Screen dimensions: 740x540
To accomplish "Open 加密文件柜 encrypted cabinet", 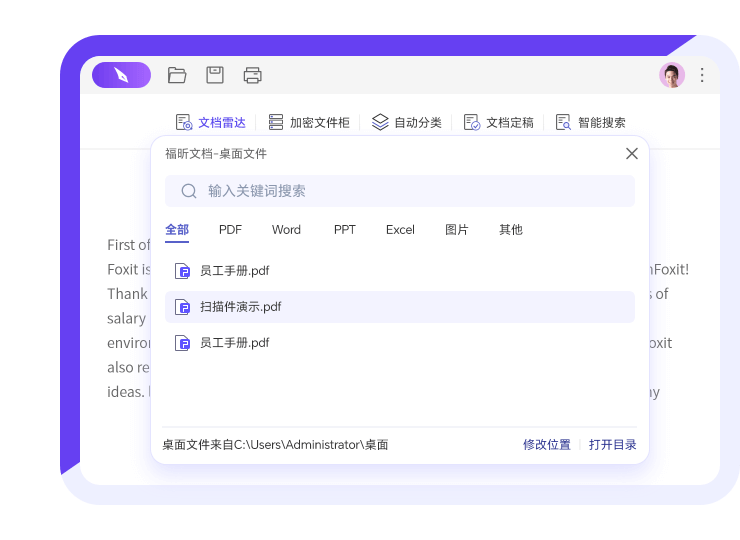I will tap(309, 123).
